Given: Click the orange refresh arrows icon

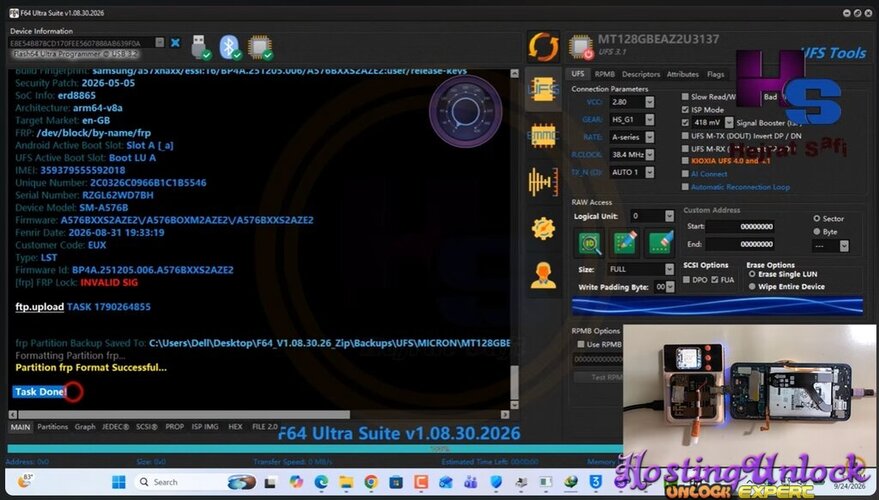Looking at the screenshot, I should [x=543, y=47].
